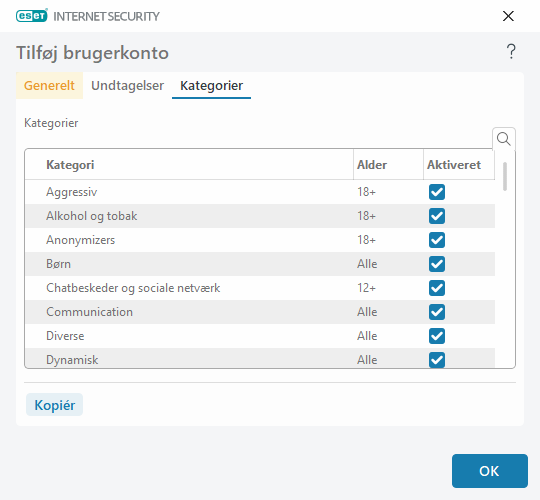The width and height of the screenshot is (540, 500).
Task: Sort by the Alder column header
Action: click(388, 165)
